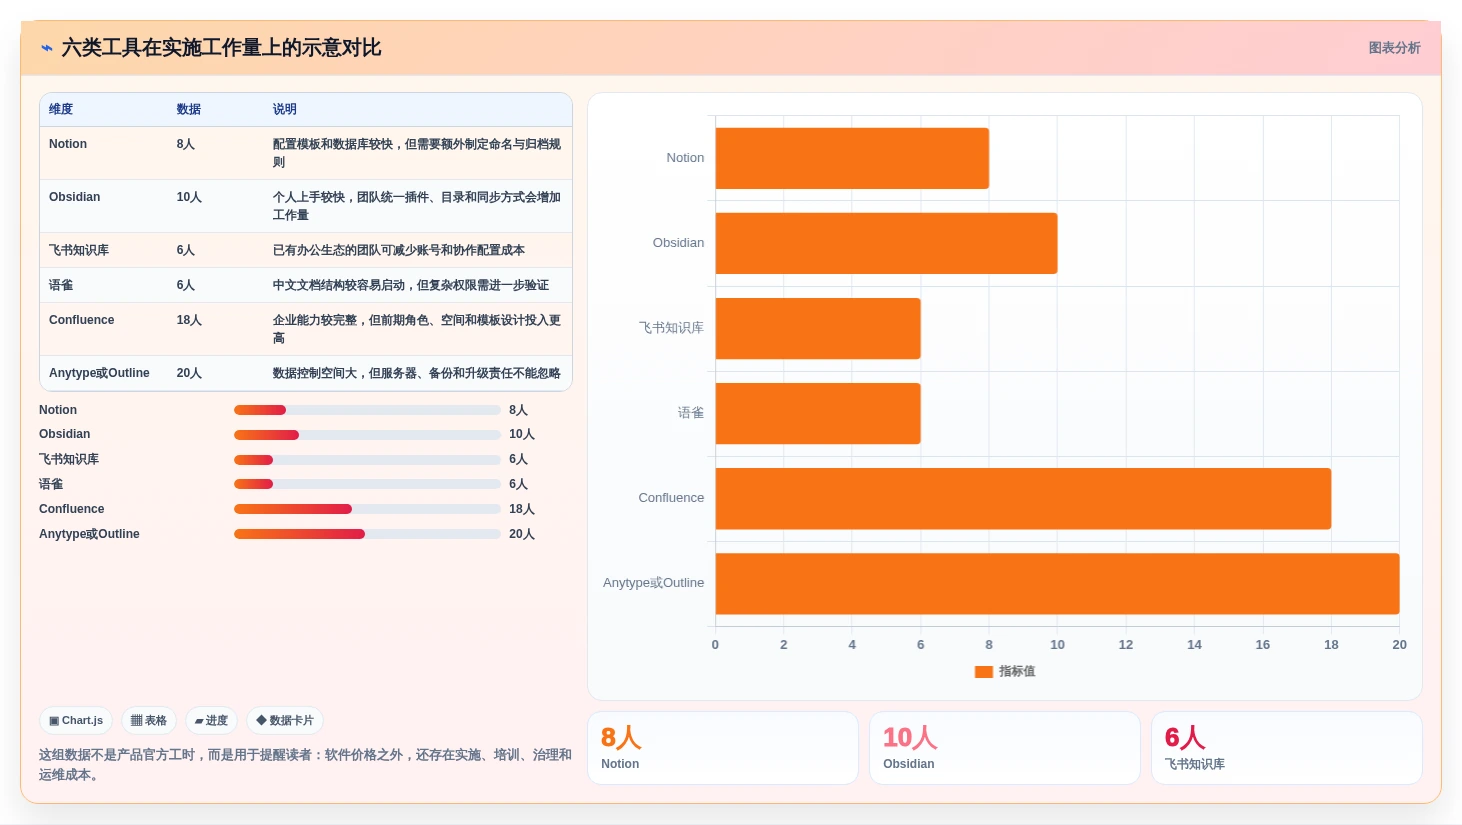Click the 飞书知识库 table row name
The height and width of the screenshot is (825, 1462).
coord(79,250)
